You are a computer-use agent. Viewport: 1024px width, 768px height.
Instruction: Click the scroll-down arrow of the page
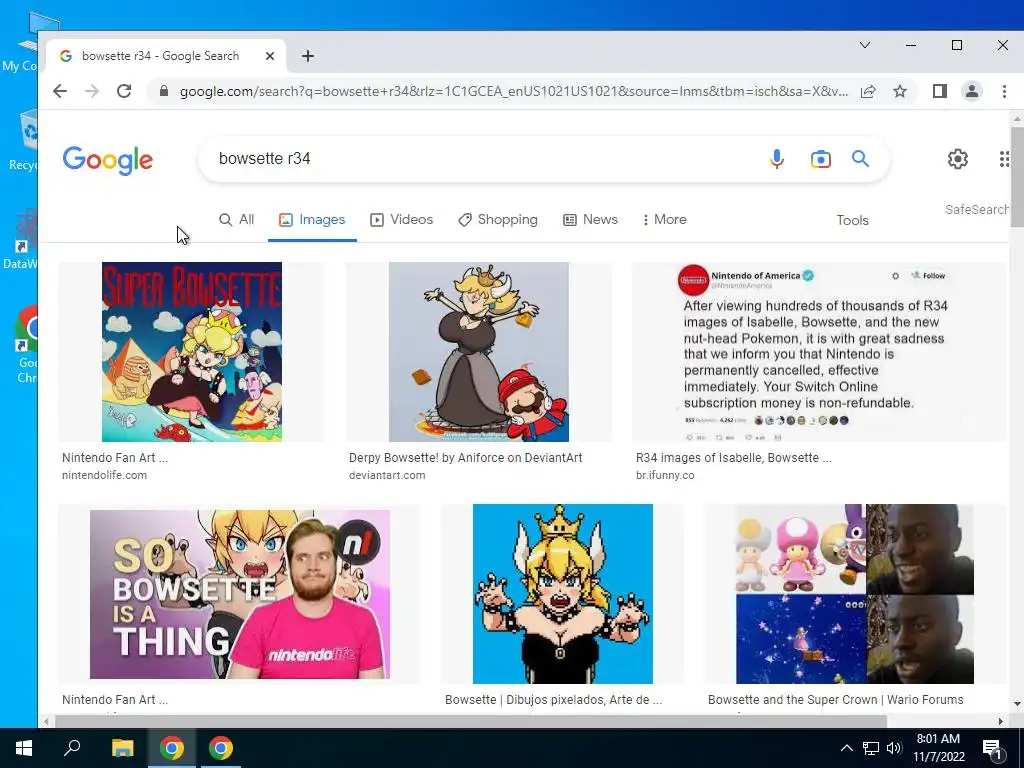(x=1017, y=704)
